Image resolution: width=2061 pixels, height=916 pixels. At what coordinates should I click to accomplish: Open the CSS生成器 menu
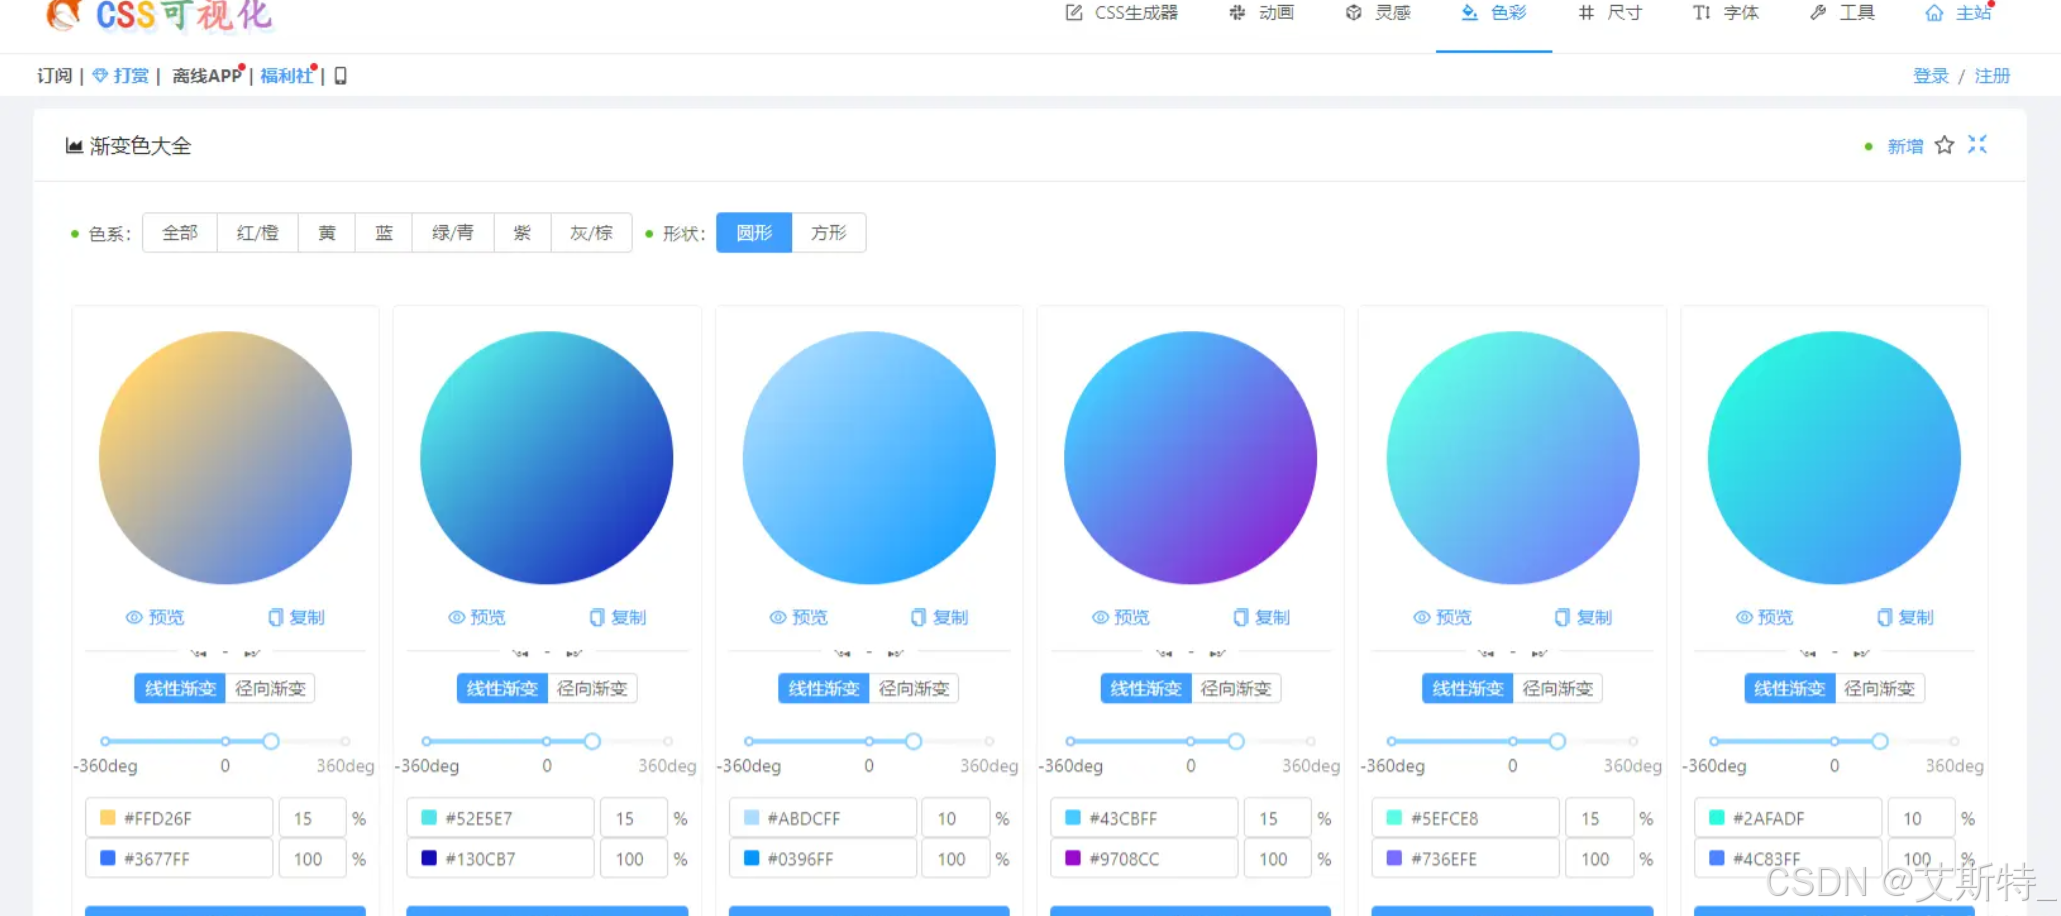(x=1122, y=13)
